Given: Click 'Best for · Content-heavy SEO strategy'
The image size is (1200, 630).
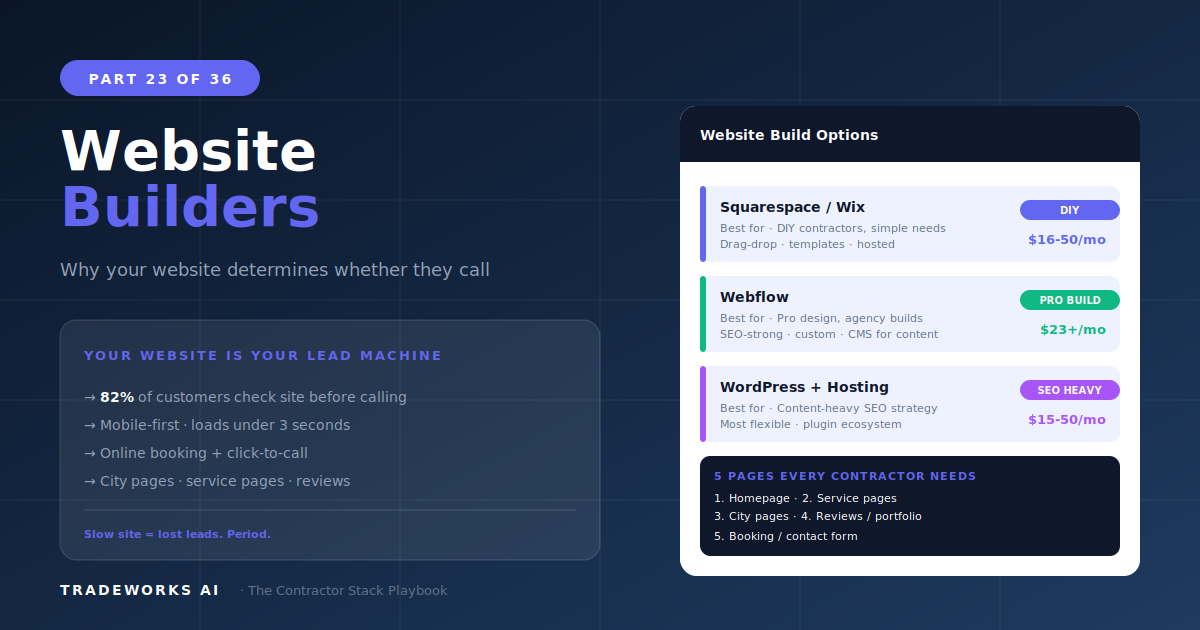Looking at the screenshot, I should click(x=829, y=408).
